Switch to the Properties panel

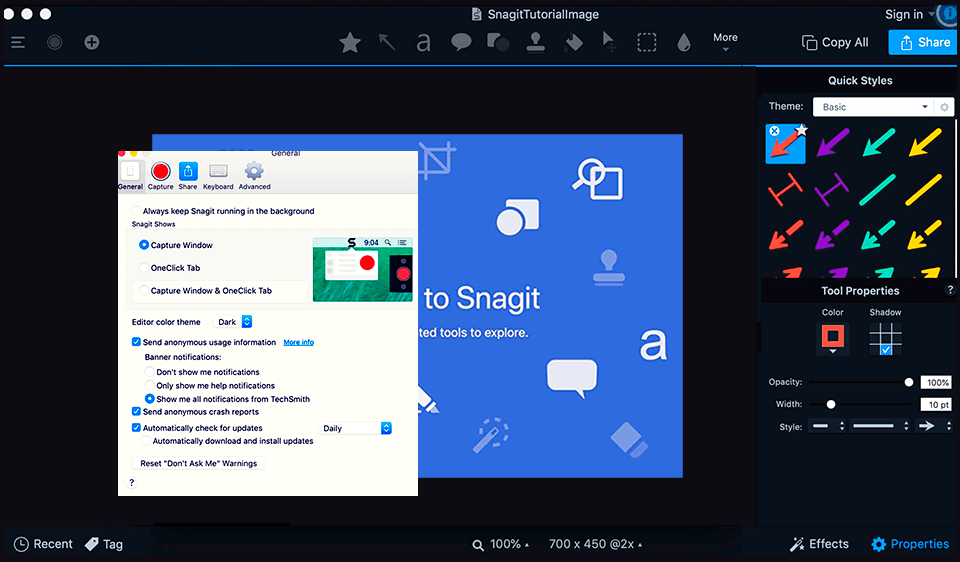click(910, 544)
